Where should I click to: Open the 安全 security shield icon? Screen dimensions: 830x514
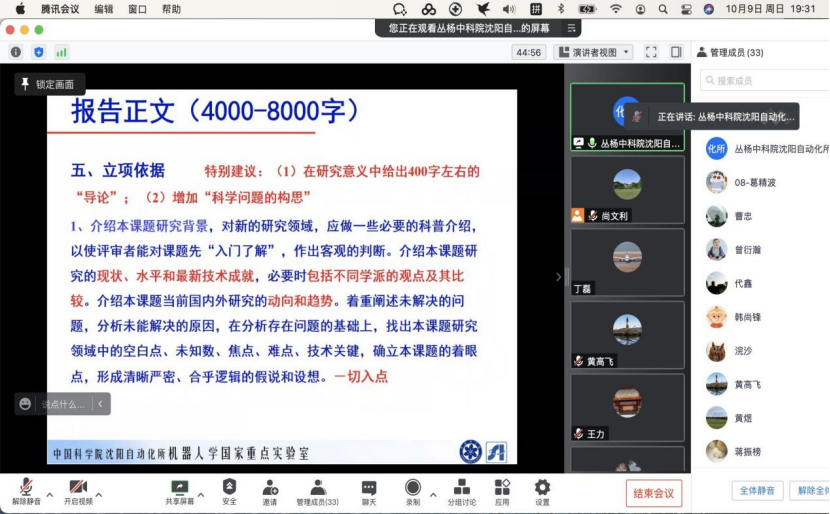[x=229, y=491]
